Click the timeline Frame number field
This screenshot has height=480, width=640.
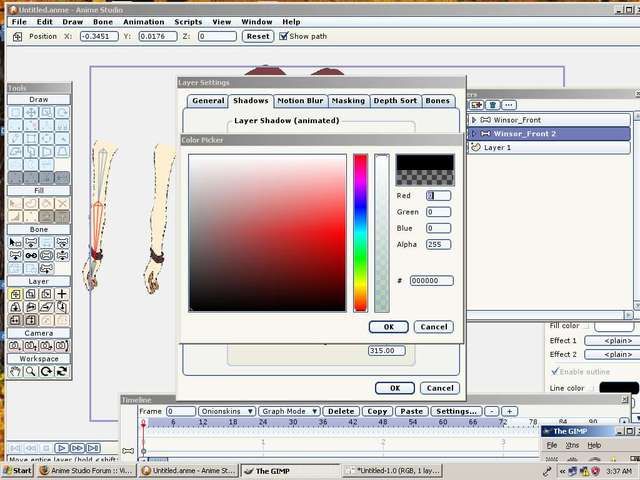(x=181, y=411)
